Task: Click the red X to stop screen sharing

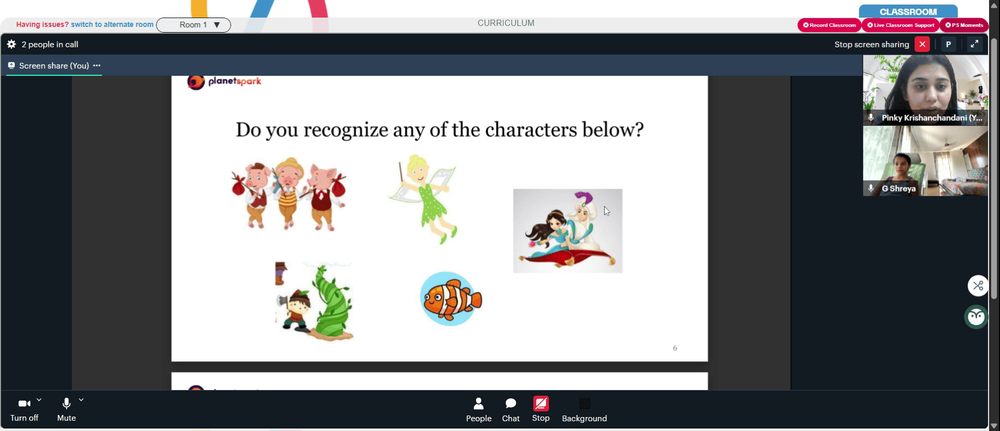Action: coord(922,45)
